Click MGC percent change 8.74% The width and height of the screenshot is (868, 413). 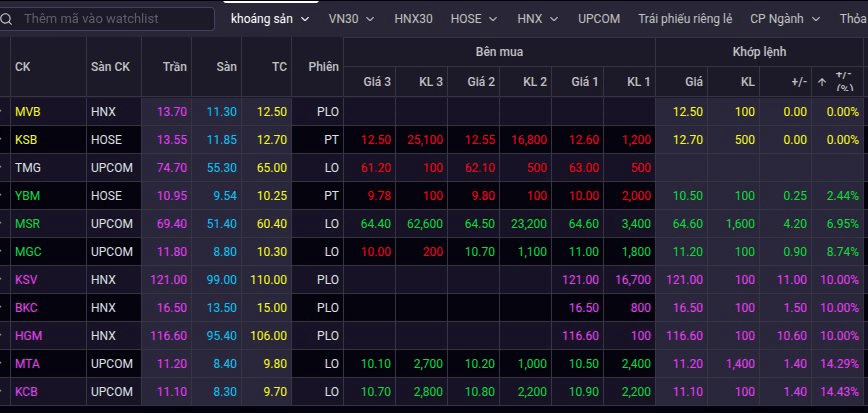tap(843, 252)
